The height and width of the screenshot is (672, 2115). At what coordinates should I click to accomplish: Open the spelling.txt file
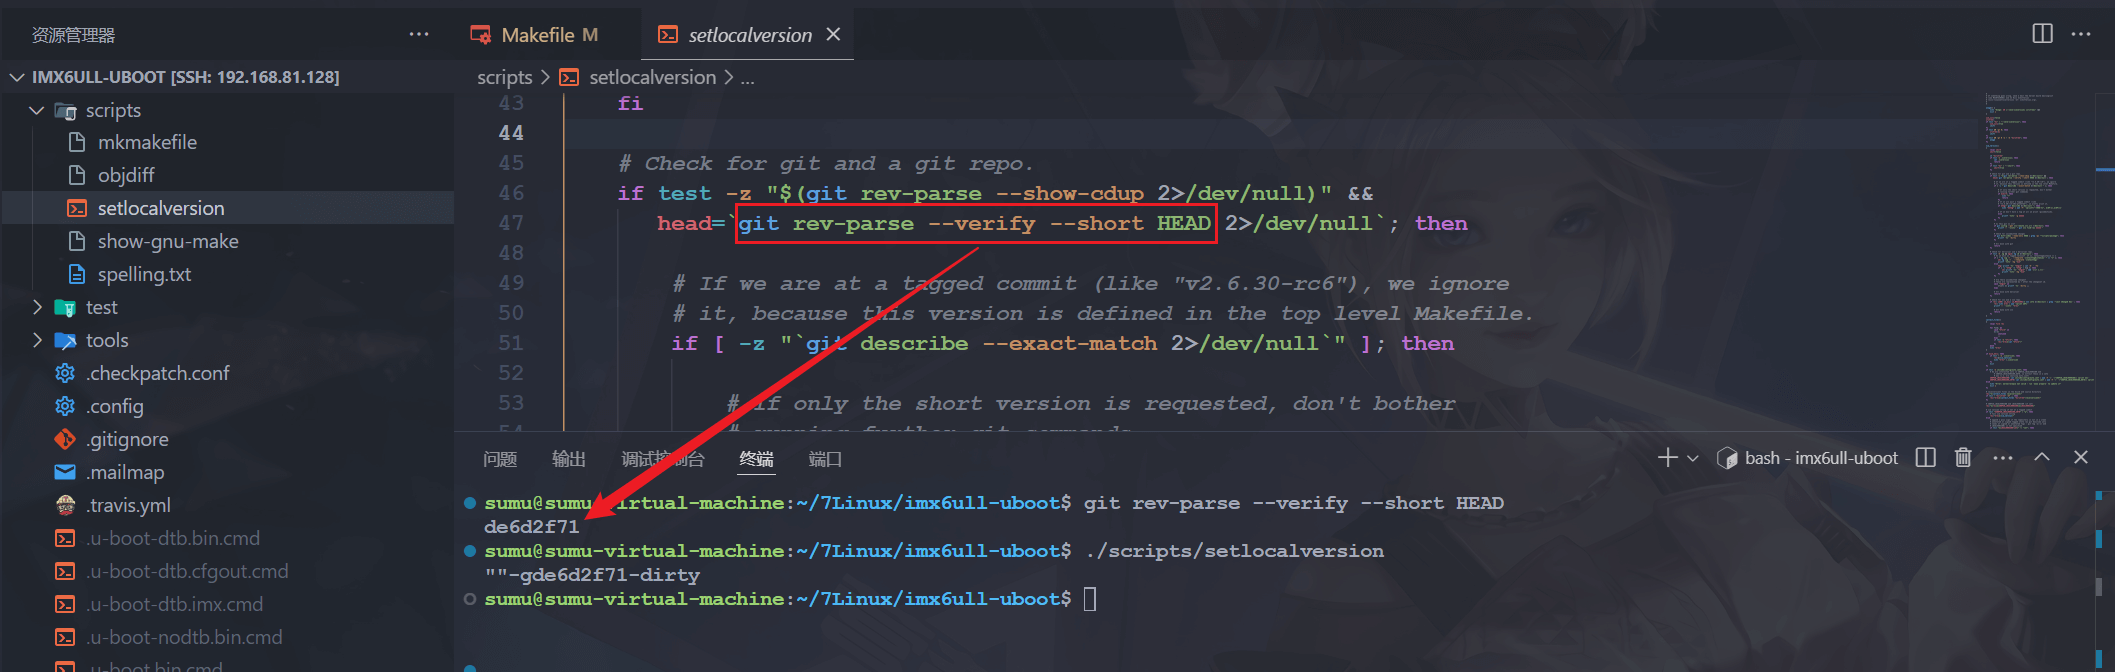click(144, 274)
